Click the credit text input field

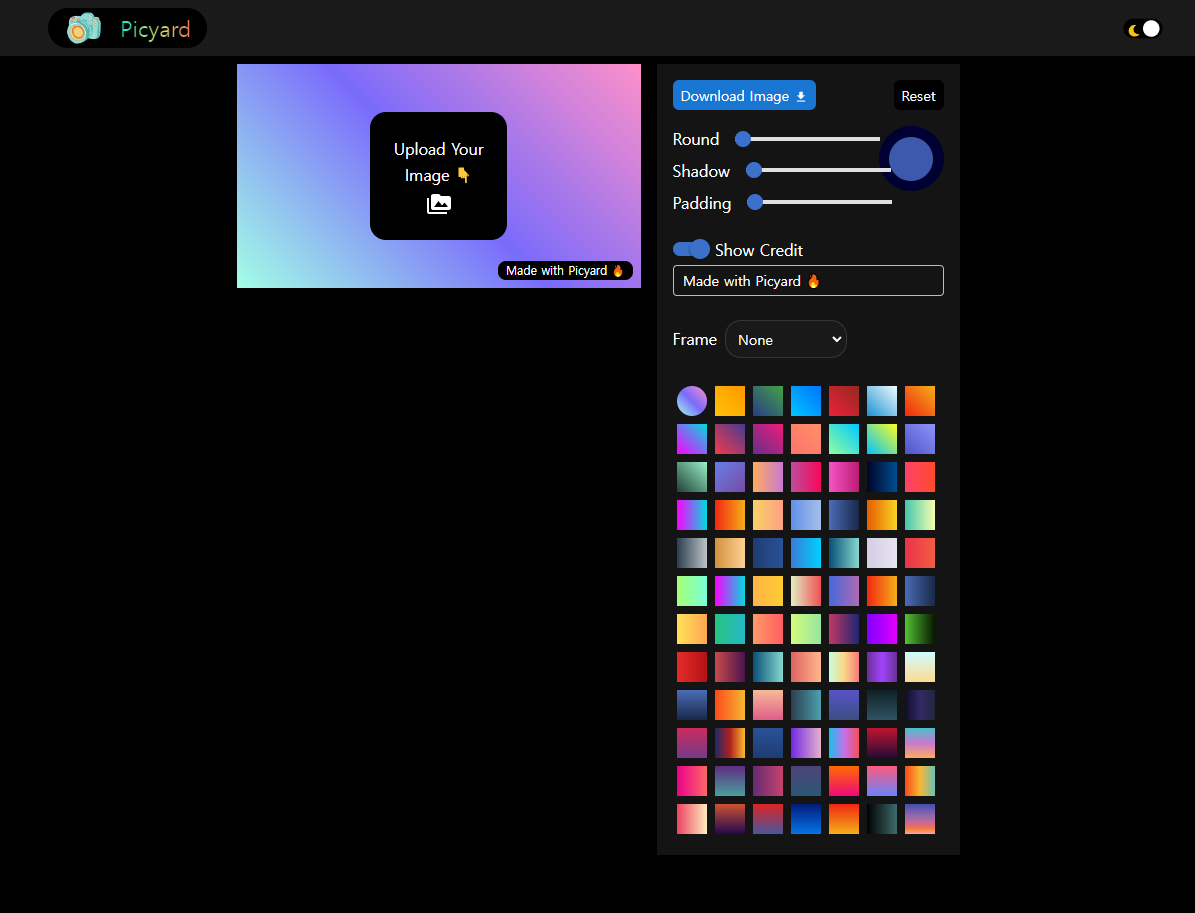pos(807,281)
